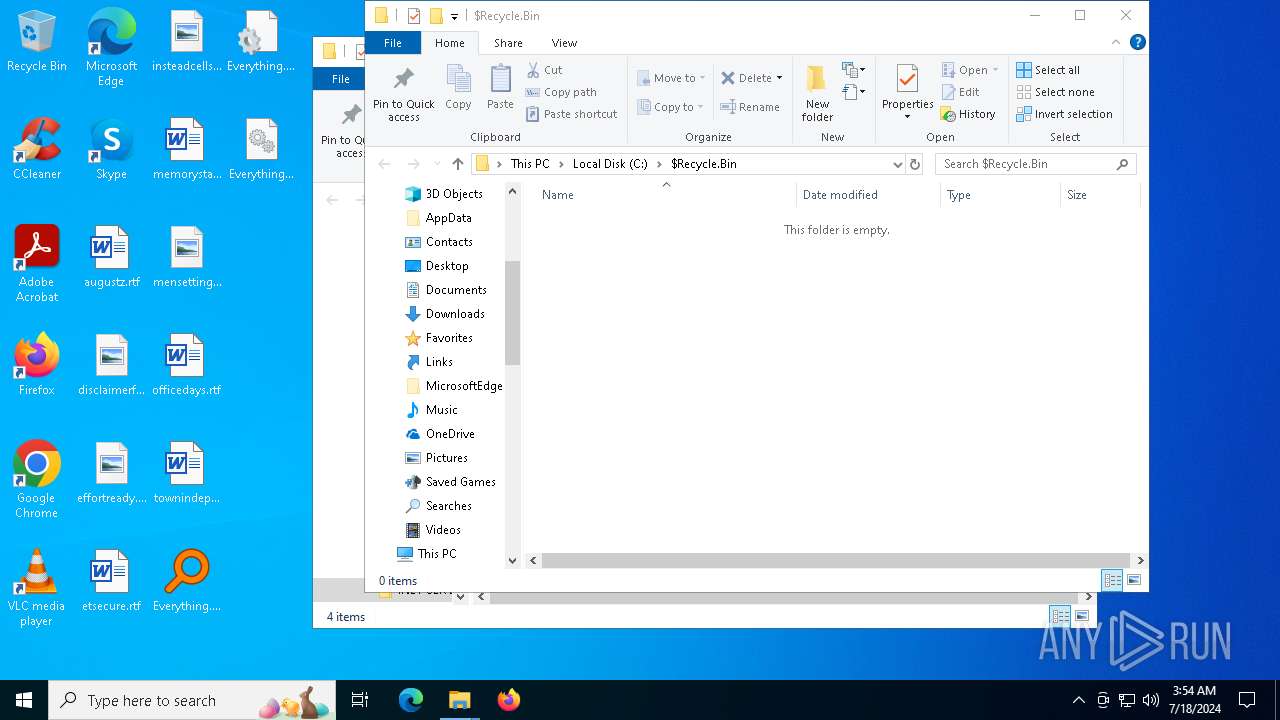Click the Cut scissors button
1280x720 pixels.
545,70
